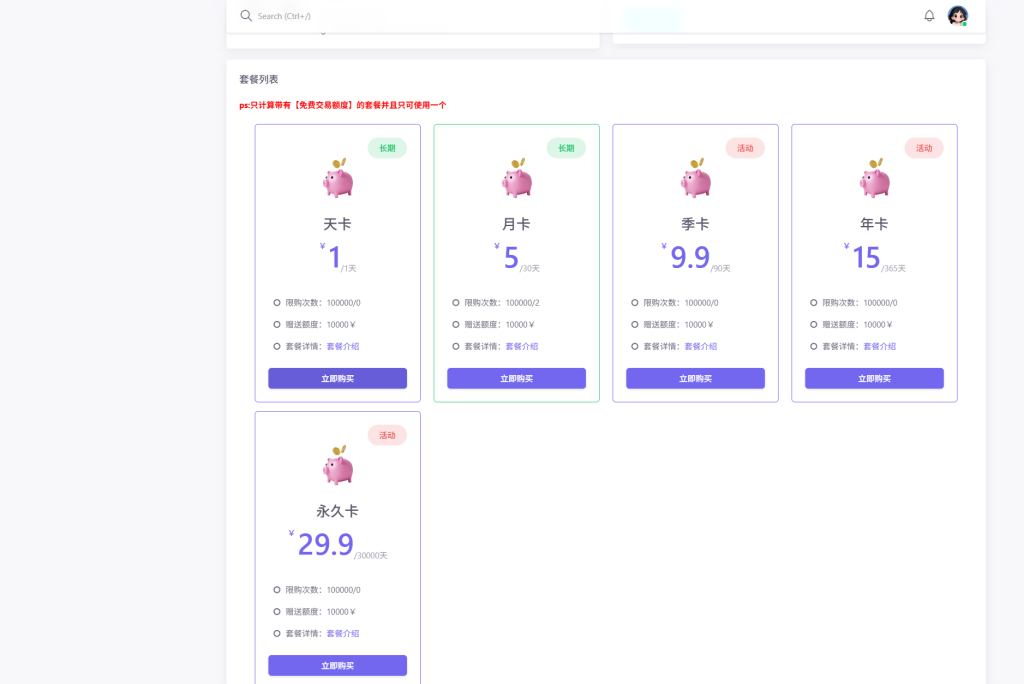
Task: Open the user avatar menu
Action: point(957,16)
